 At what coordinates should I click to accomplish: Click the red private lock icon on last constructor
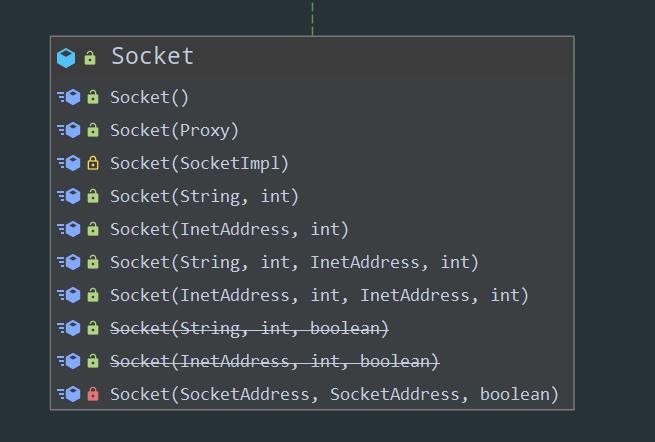point(93,394)
